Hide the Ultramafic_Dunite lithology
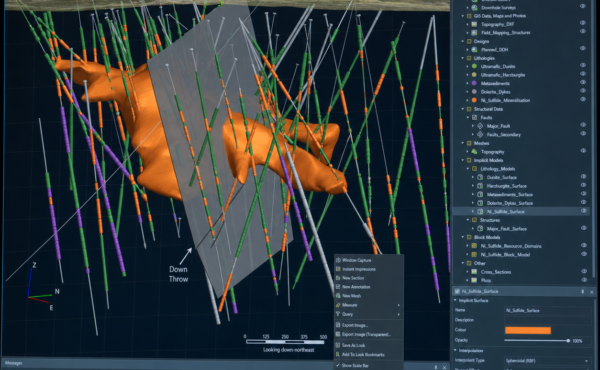 click(583, 65)
